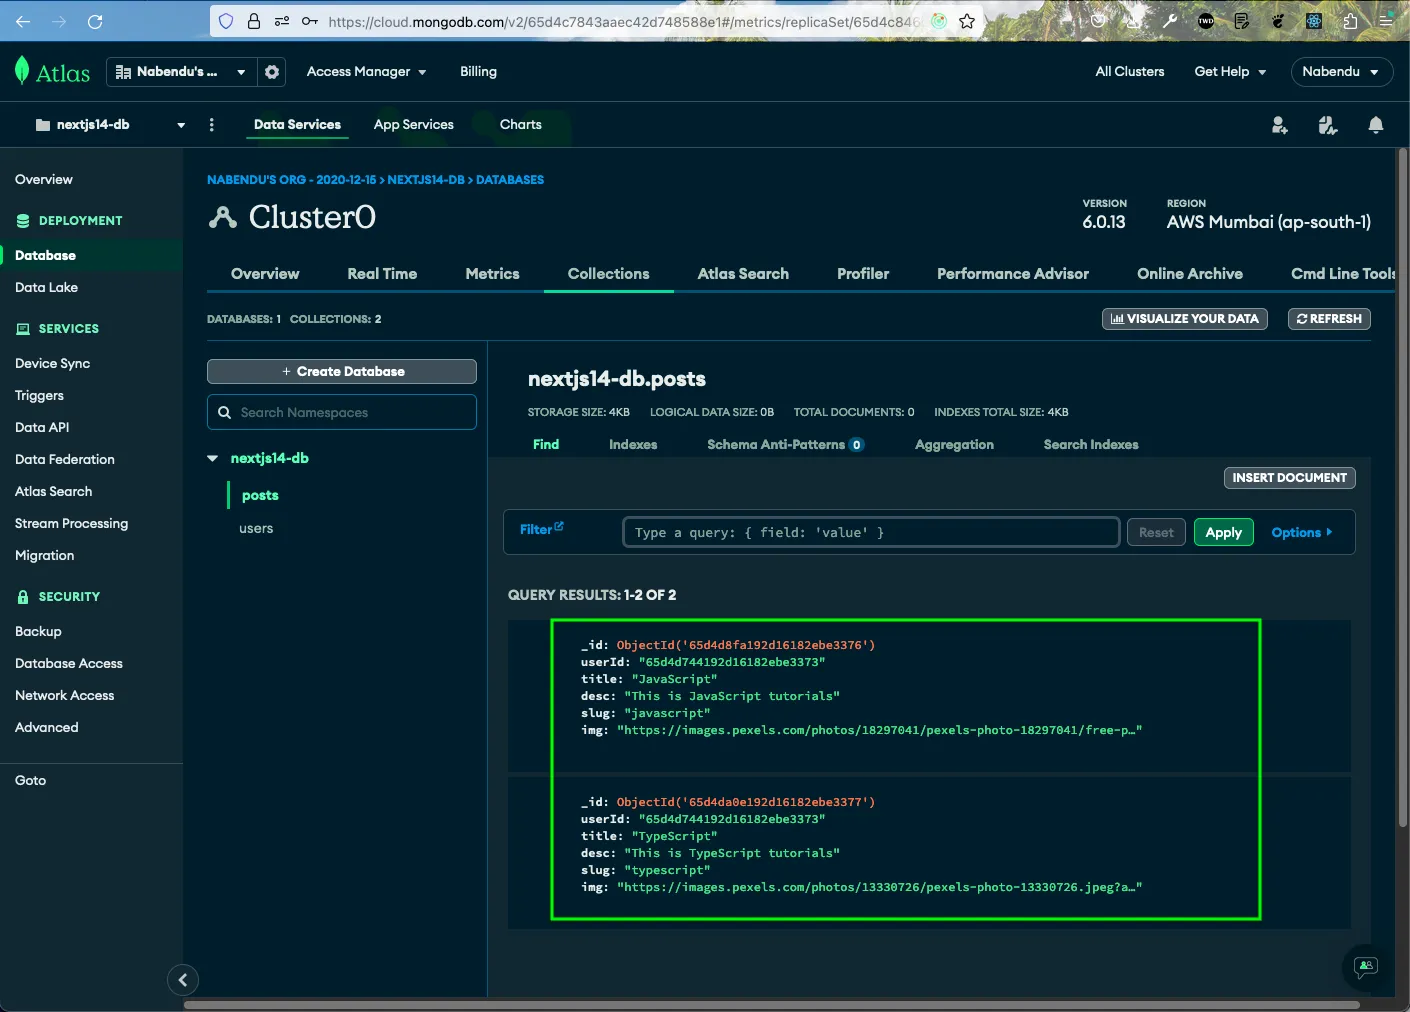This screenshot has height=1012, width=1410.
Task: Switch to App Services tab
Action: coord(414,125)
